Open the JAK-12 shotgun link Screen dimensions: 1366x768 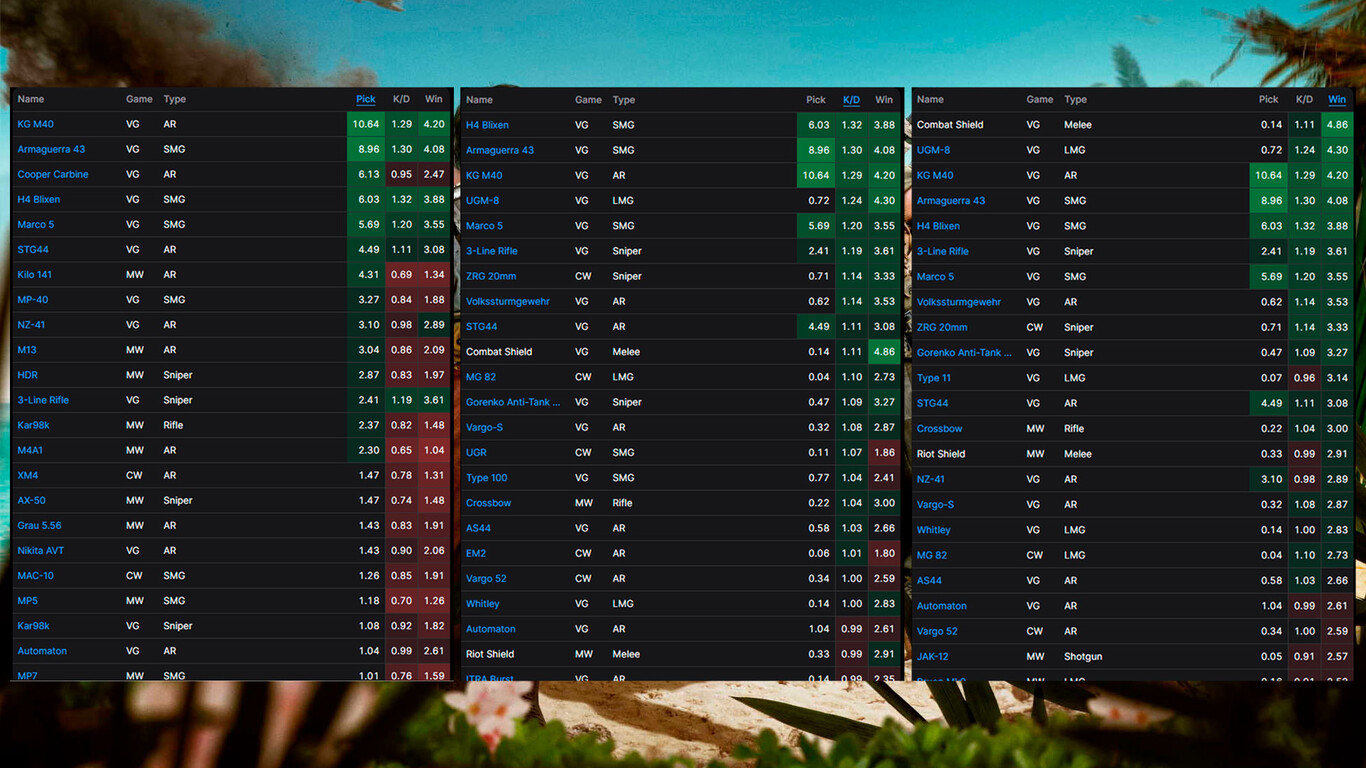pos(933,657)
